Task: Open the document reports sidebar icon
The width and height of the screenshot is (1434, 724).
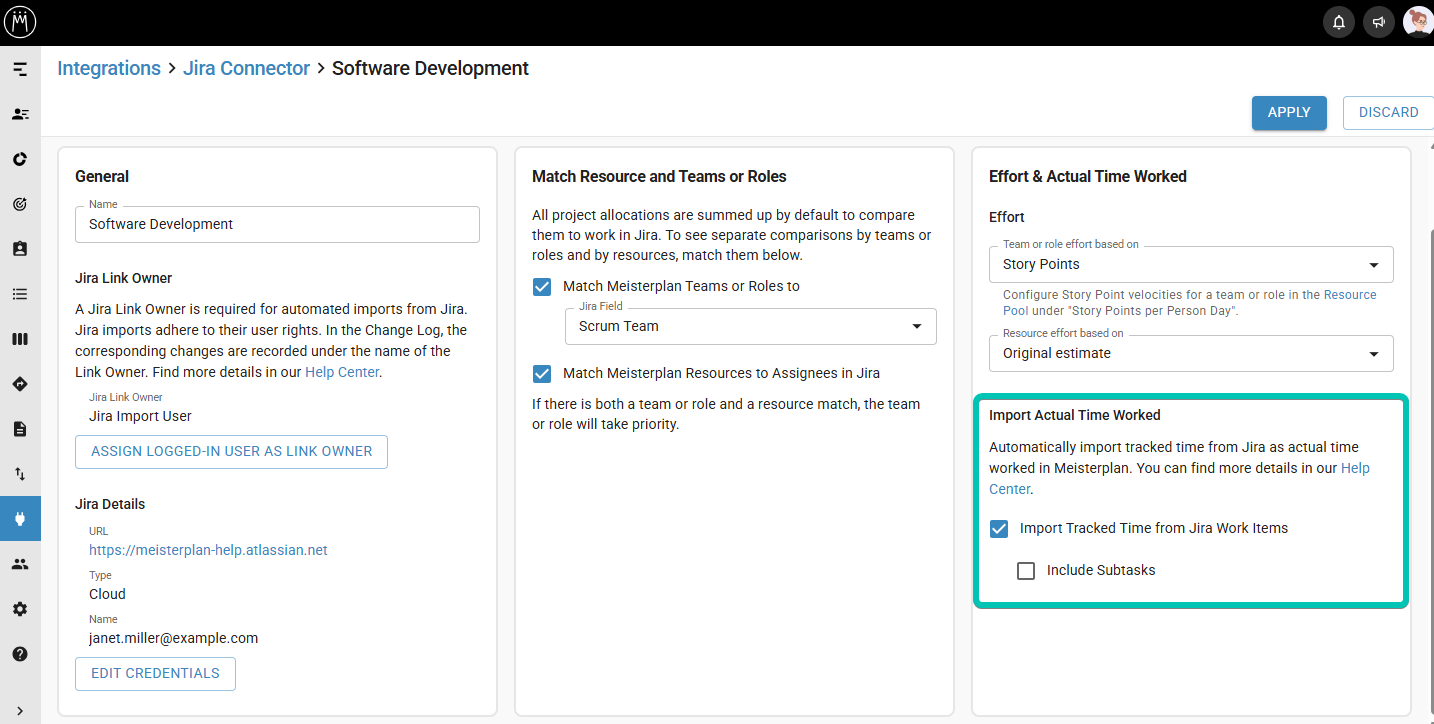Action: pyautogui.click(x=20, y=429)
